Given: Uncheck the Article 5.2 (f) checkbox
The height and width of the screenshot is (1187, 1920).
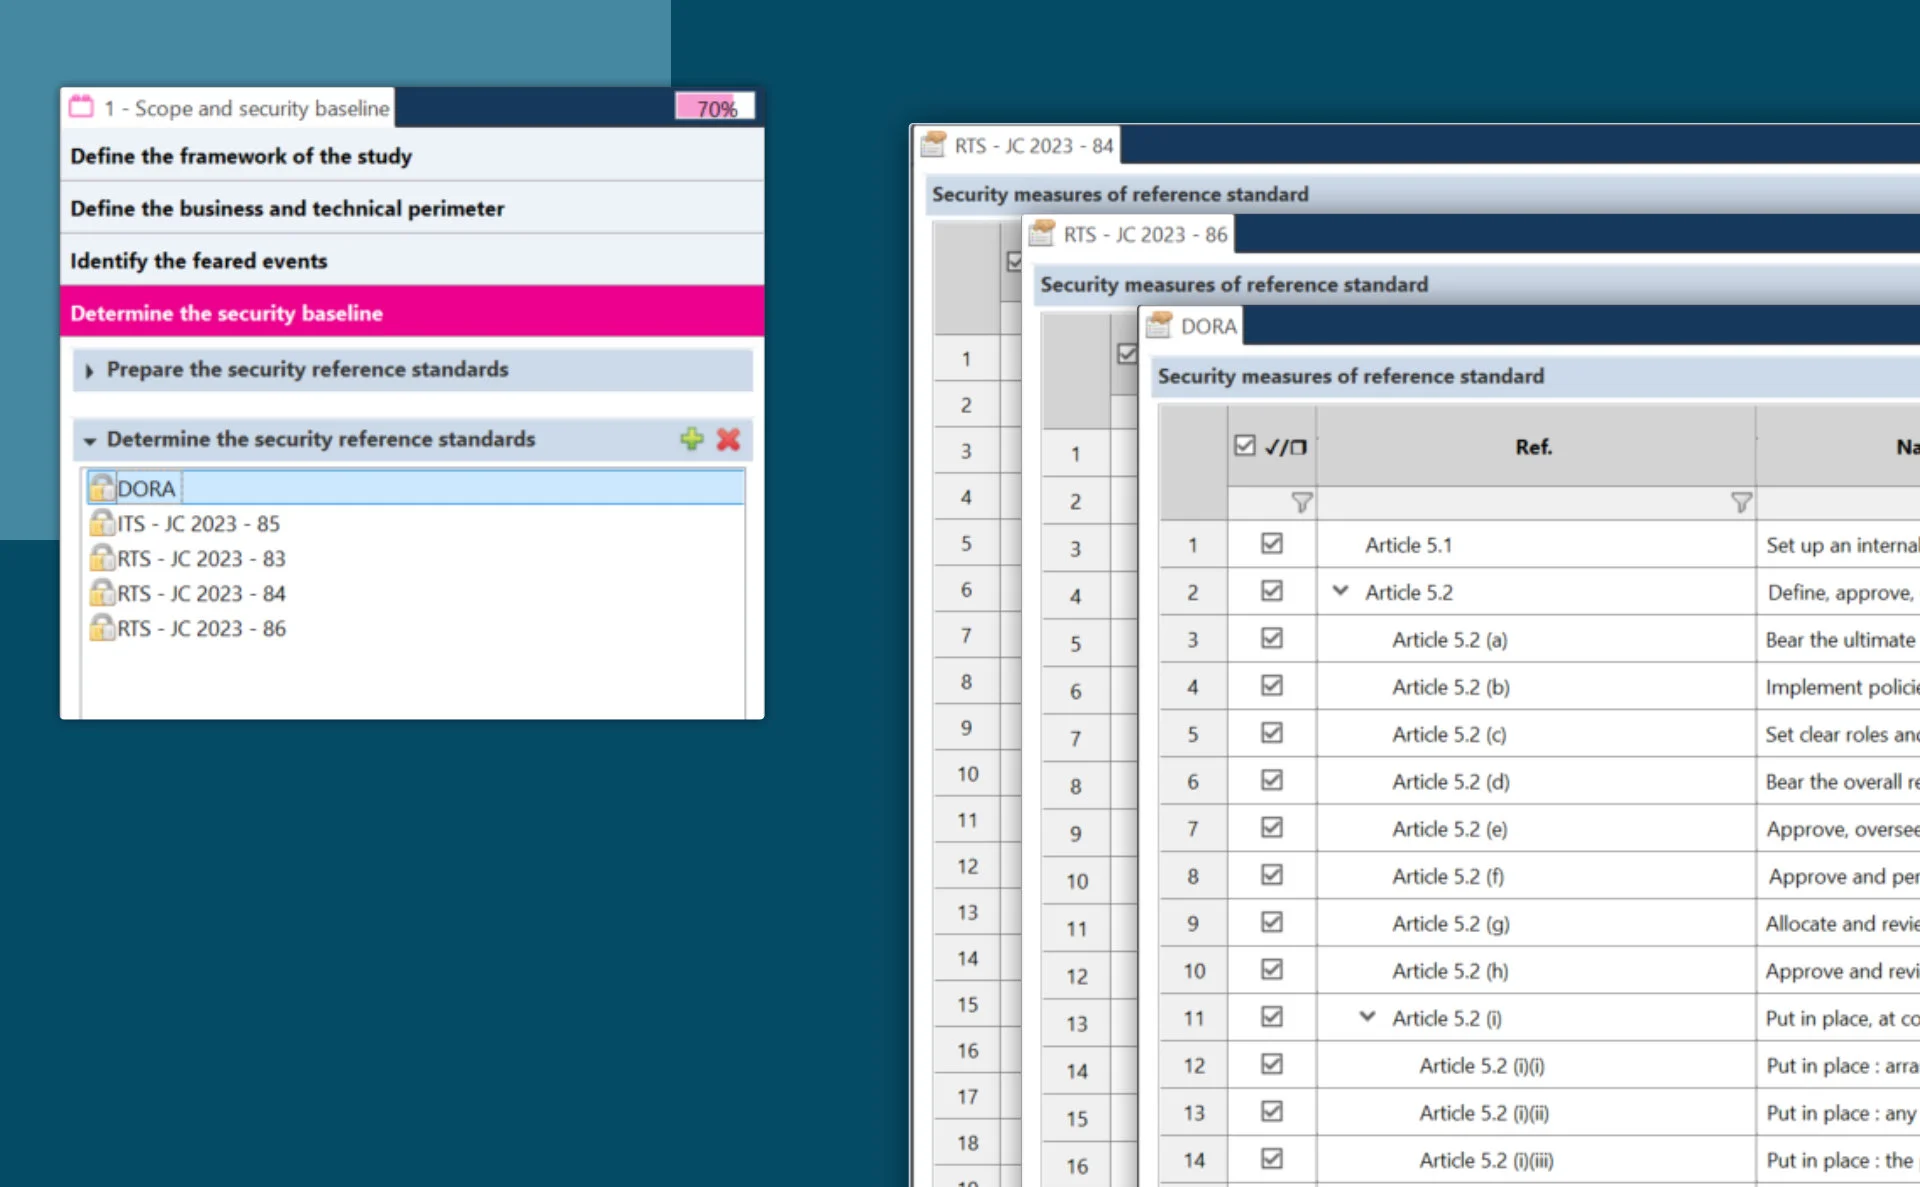Looking at the screenshot, I should point(1272,875).
